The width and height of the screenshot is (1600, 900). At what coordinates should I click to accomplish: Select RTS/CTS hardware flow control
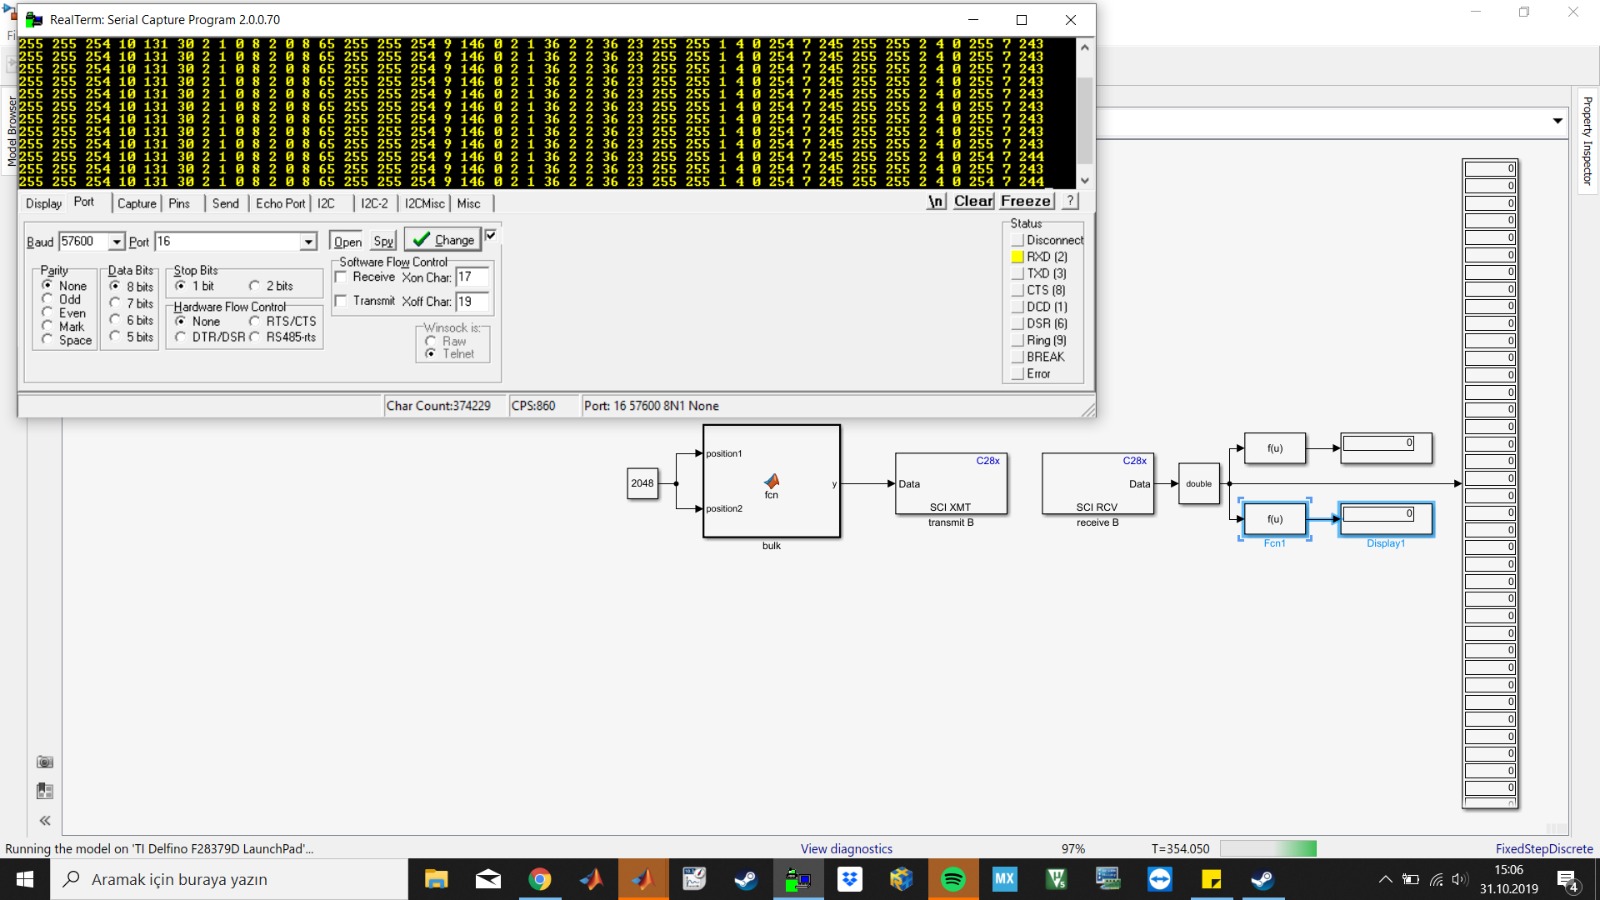coord(255,321)
